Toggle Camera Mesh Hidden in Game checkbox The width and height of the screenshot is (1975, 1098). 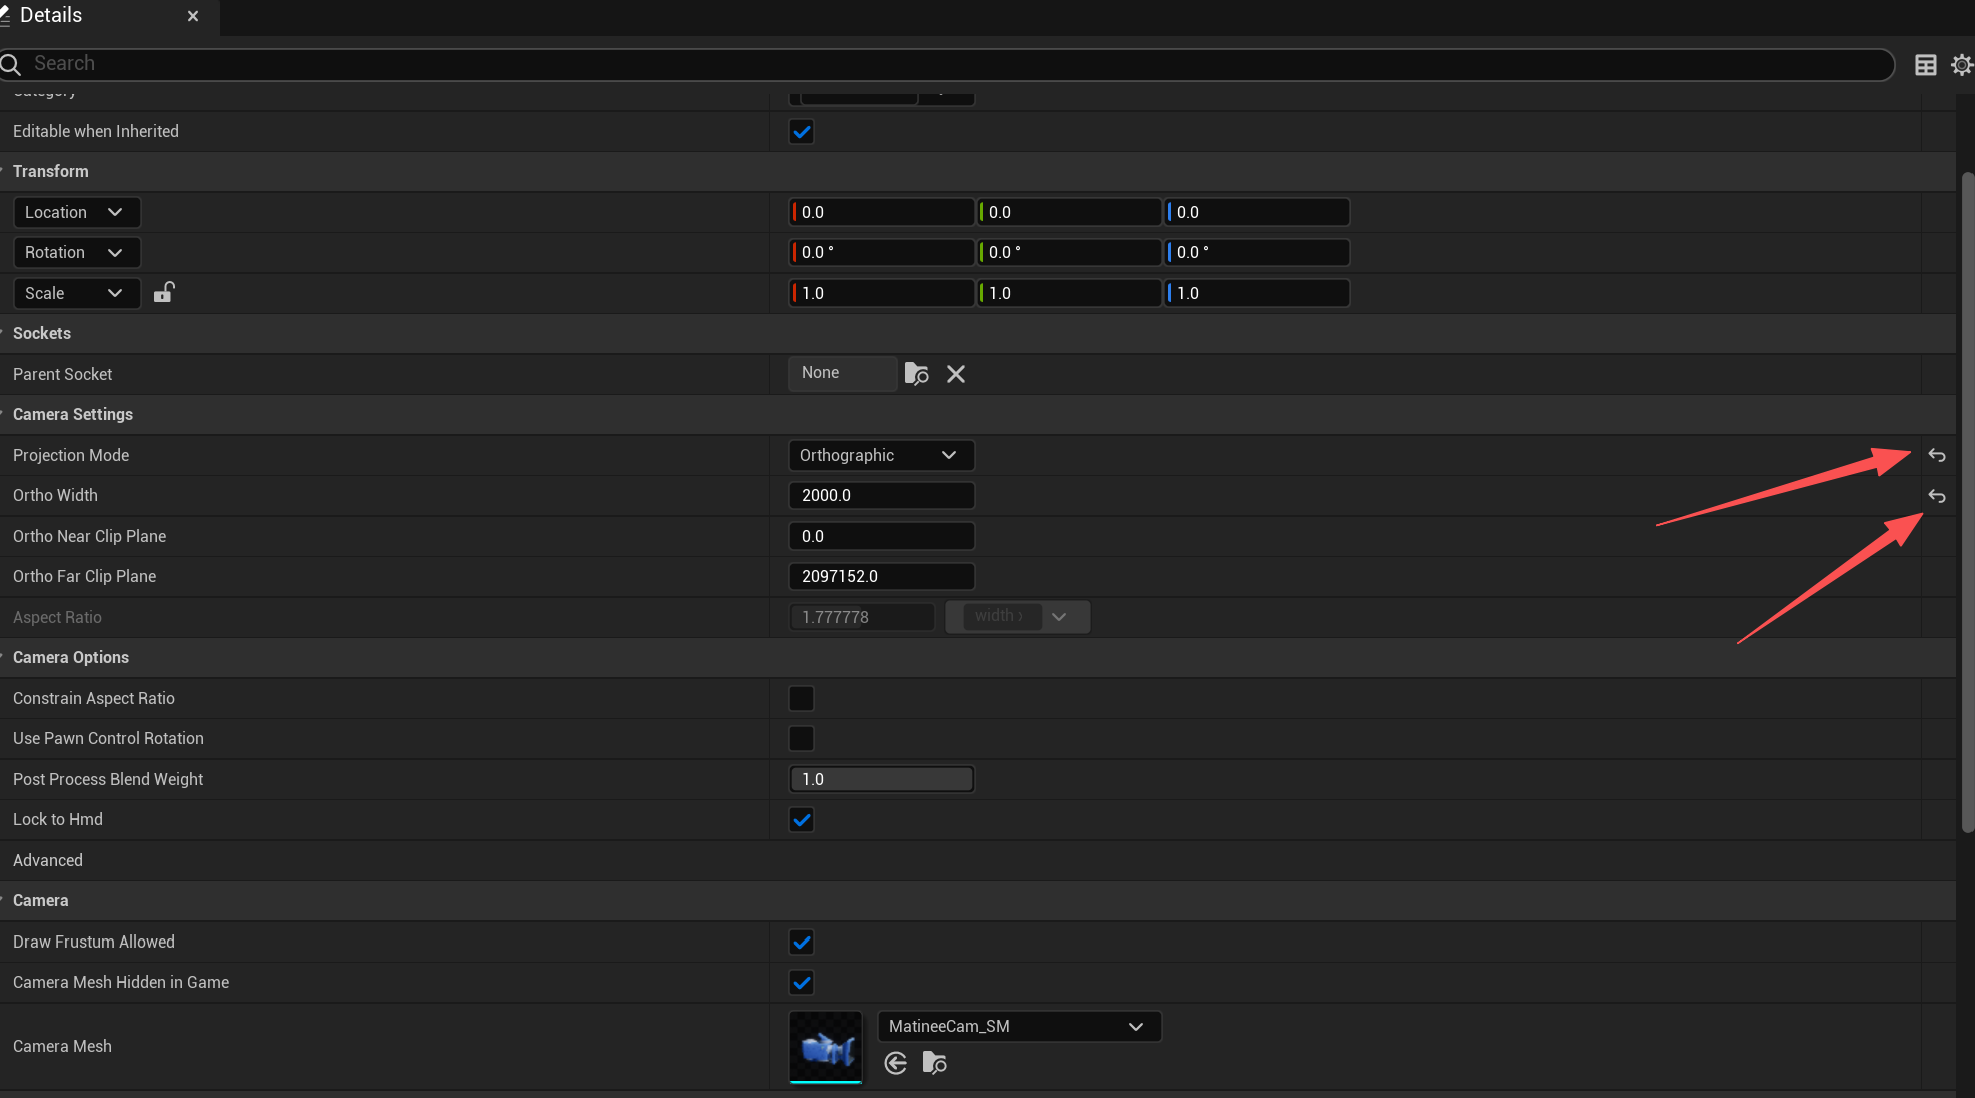point(801,982)
